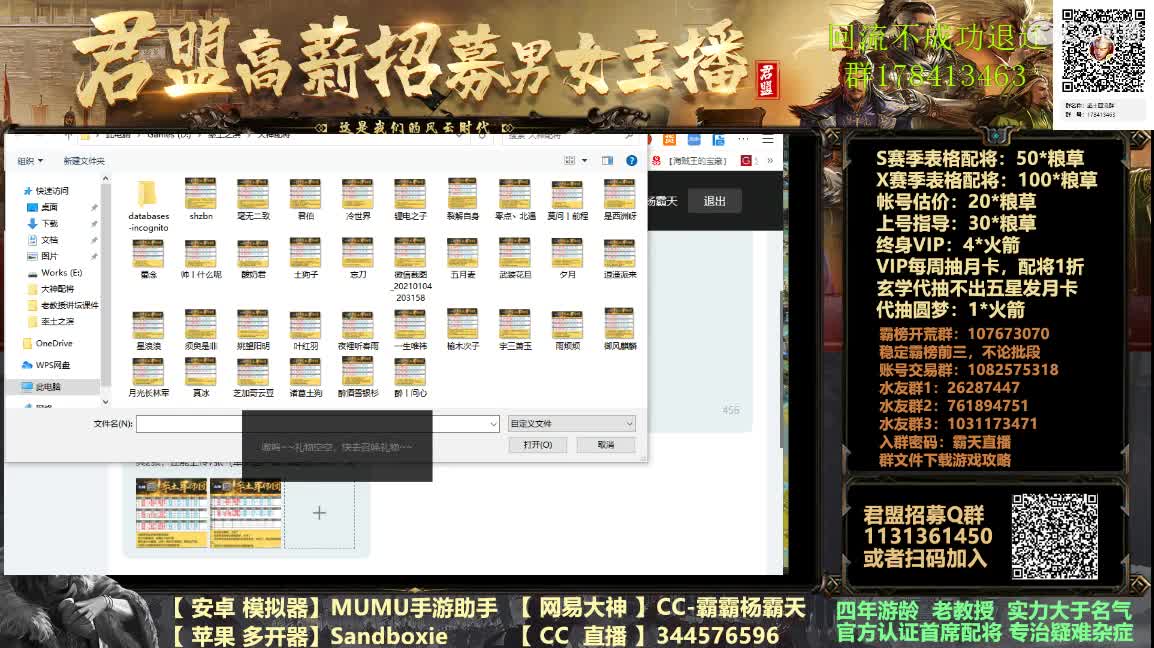This screenshot has height=648, width=1154.
Task: Select the 锂电之子 image file
Action: tap(410, 199)
